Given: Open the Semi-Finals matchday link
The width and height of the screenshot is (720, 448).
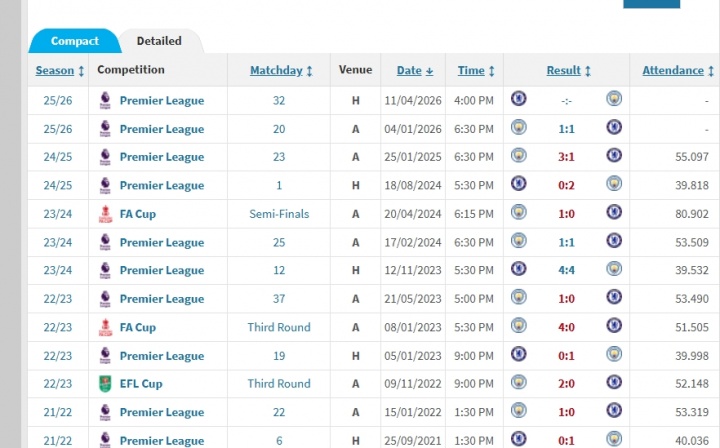Looking at the screenshot, I should point(279,214).
